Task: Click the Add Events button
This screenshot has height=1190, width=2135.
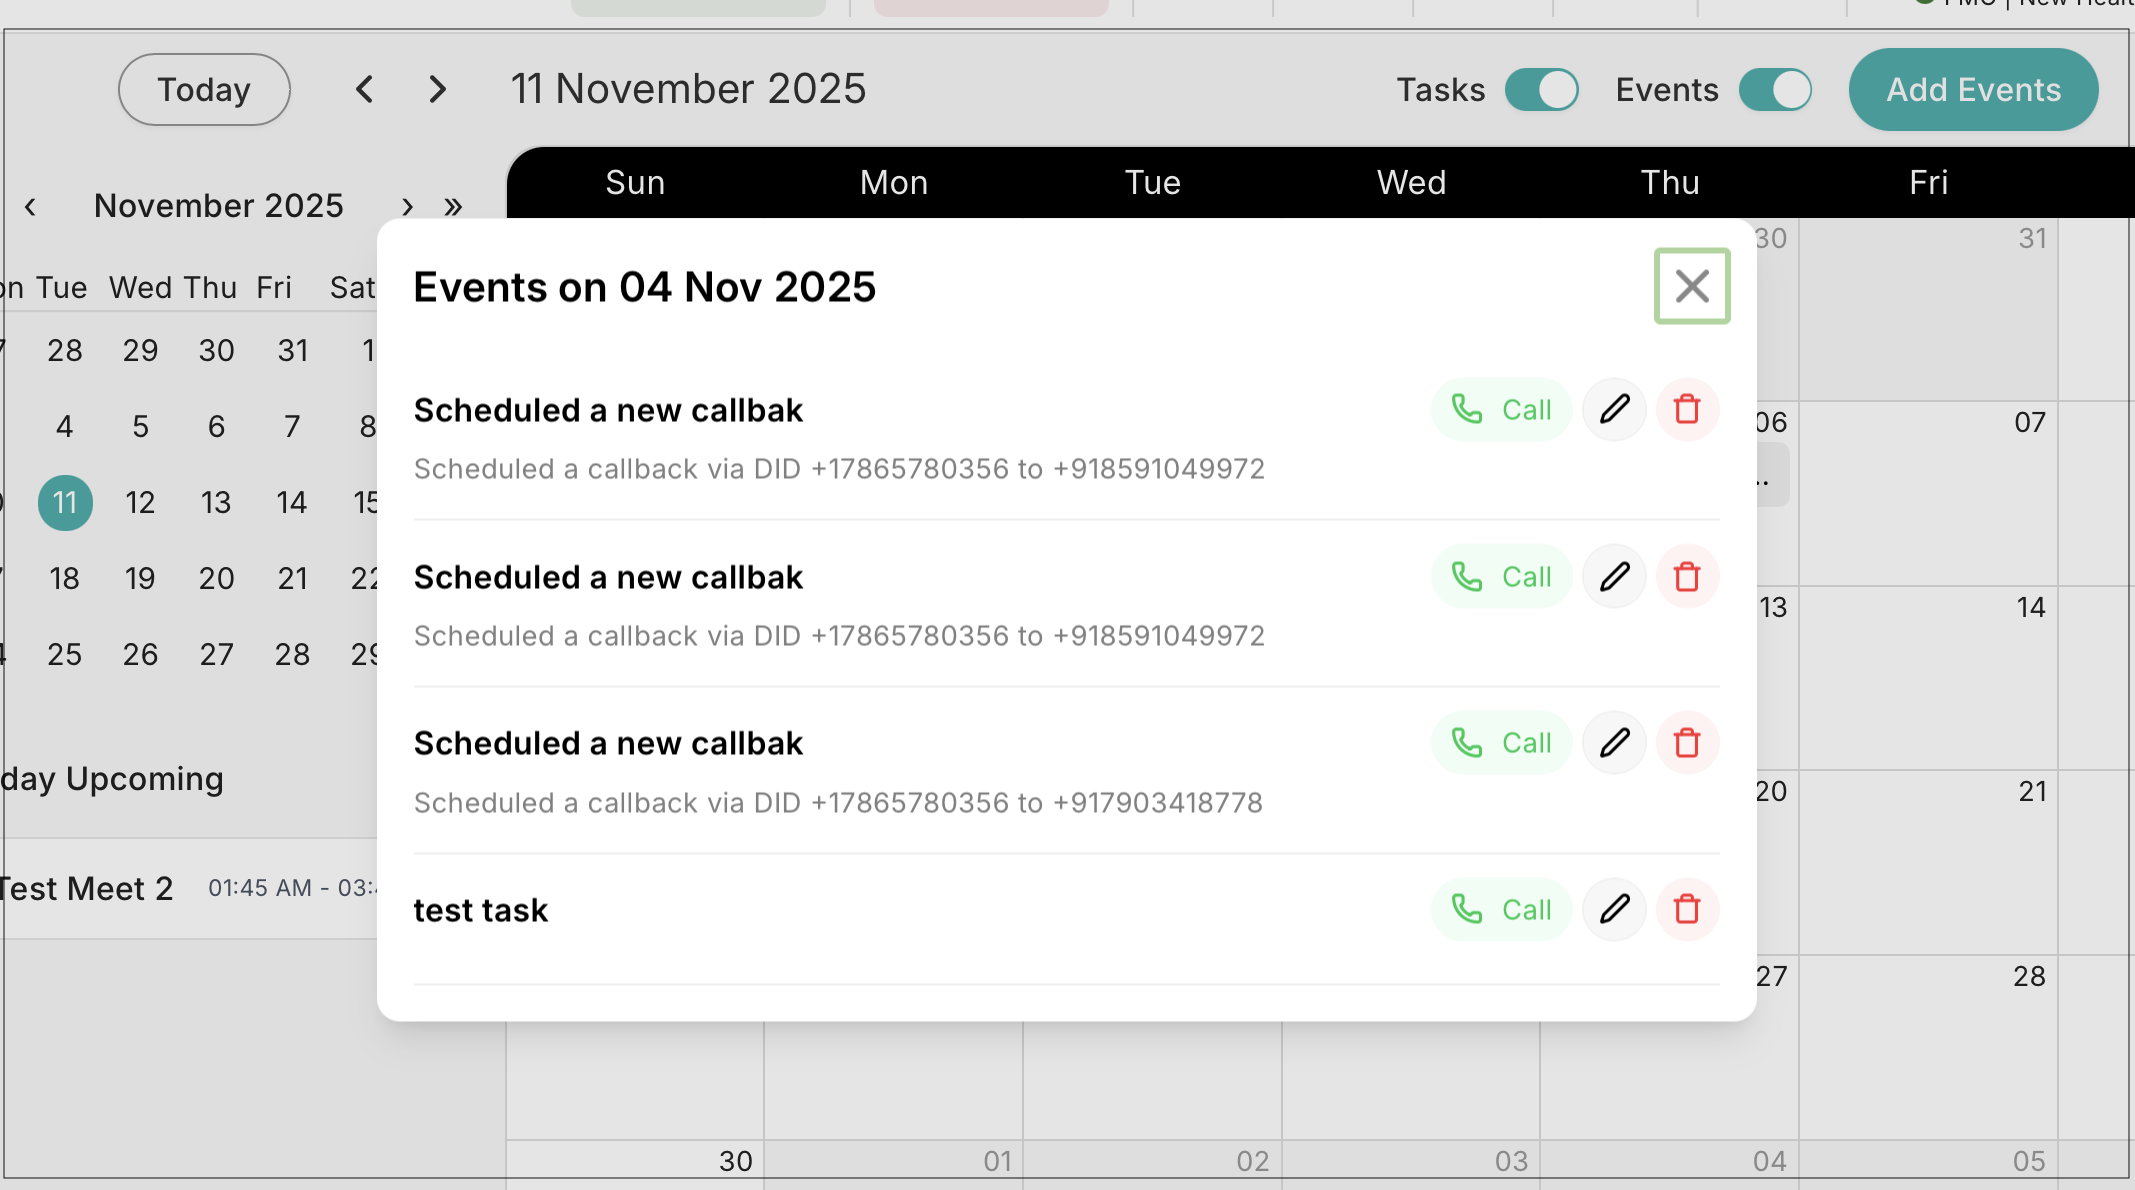Action: [1973, 90]
